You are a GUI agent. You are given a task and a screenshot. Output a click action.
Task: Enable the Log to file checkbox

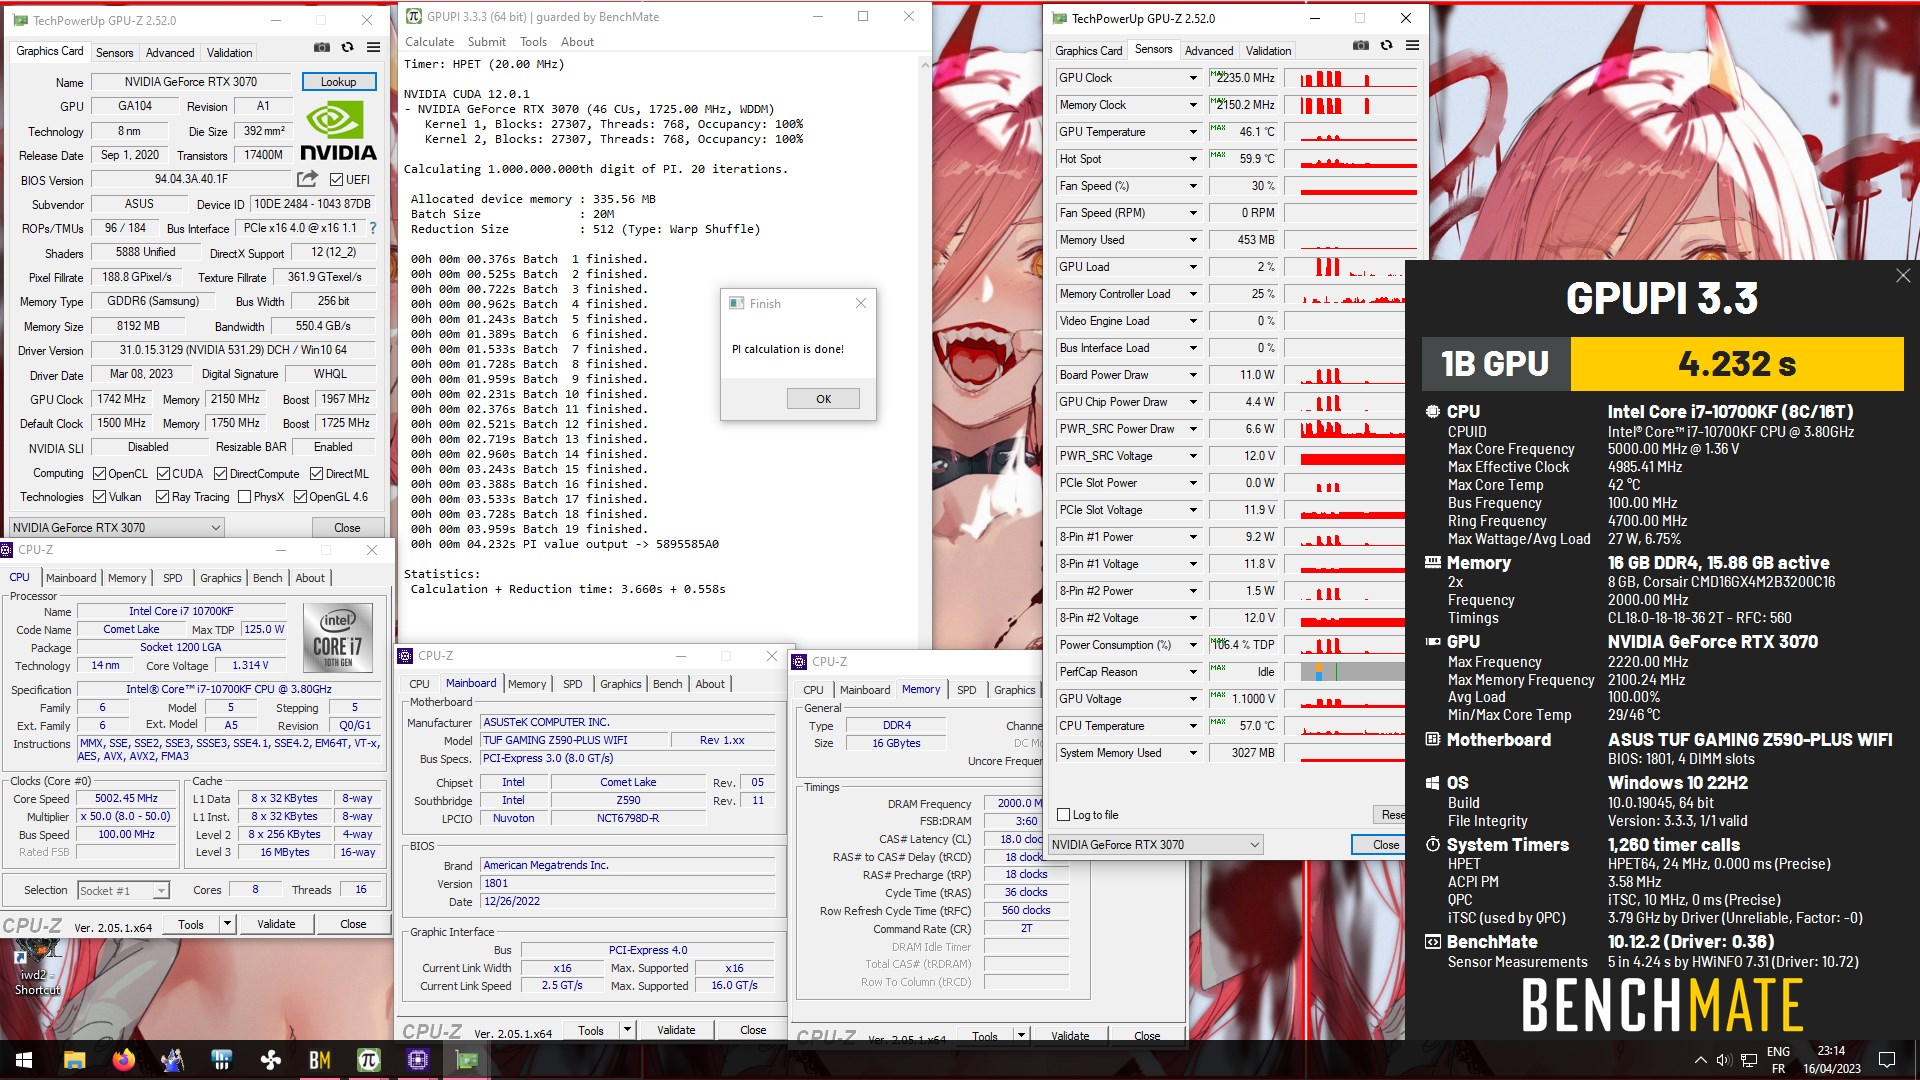click(1064, 815)
